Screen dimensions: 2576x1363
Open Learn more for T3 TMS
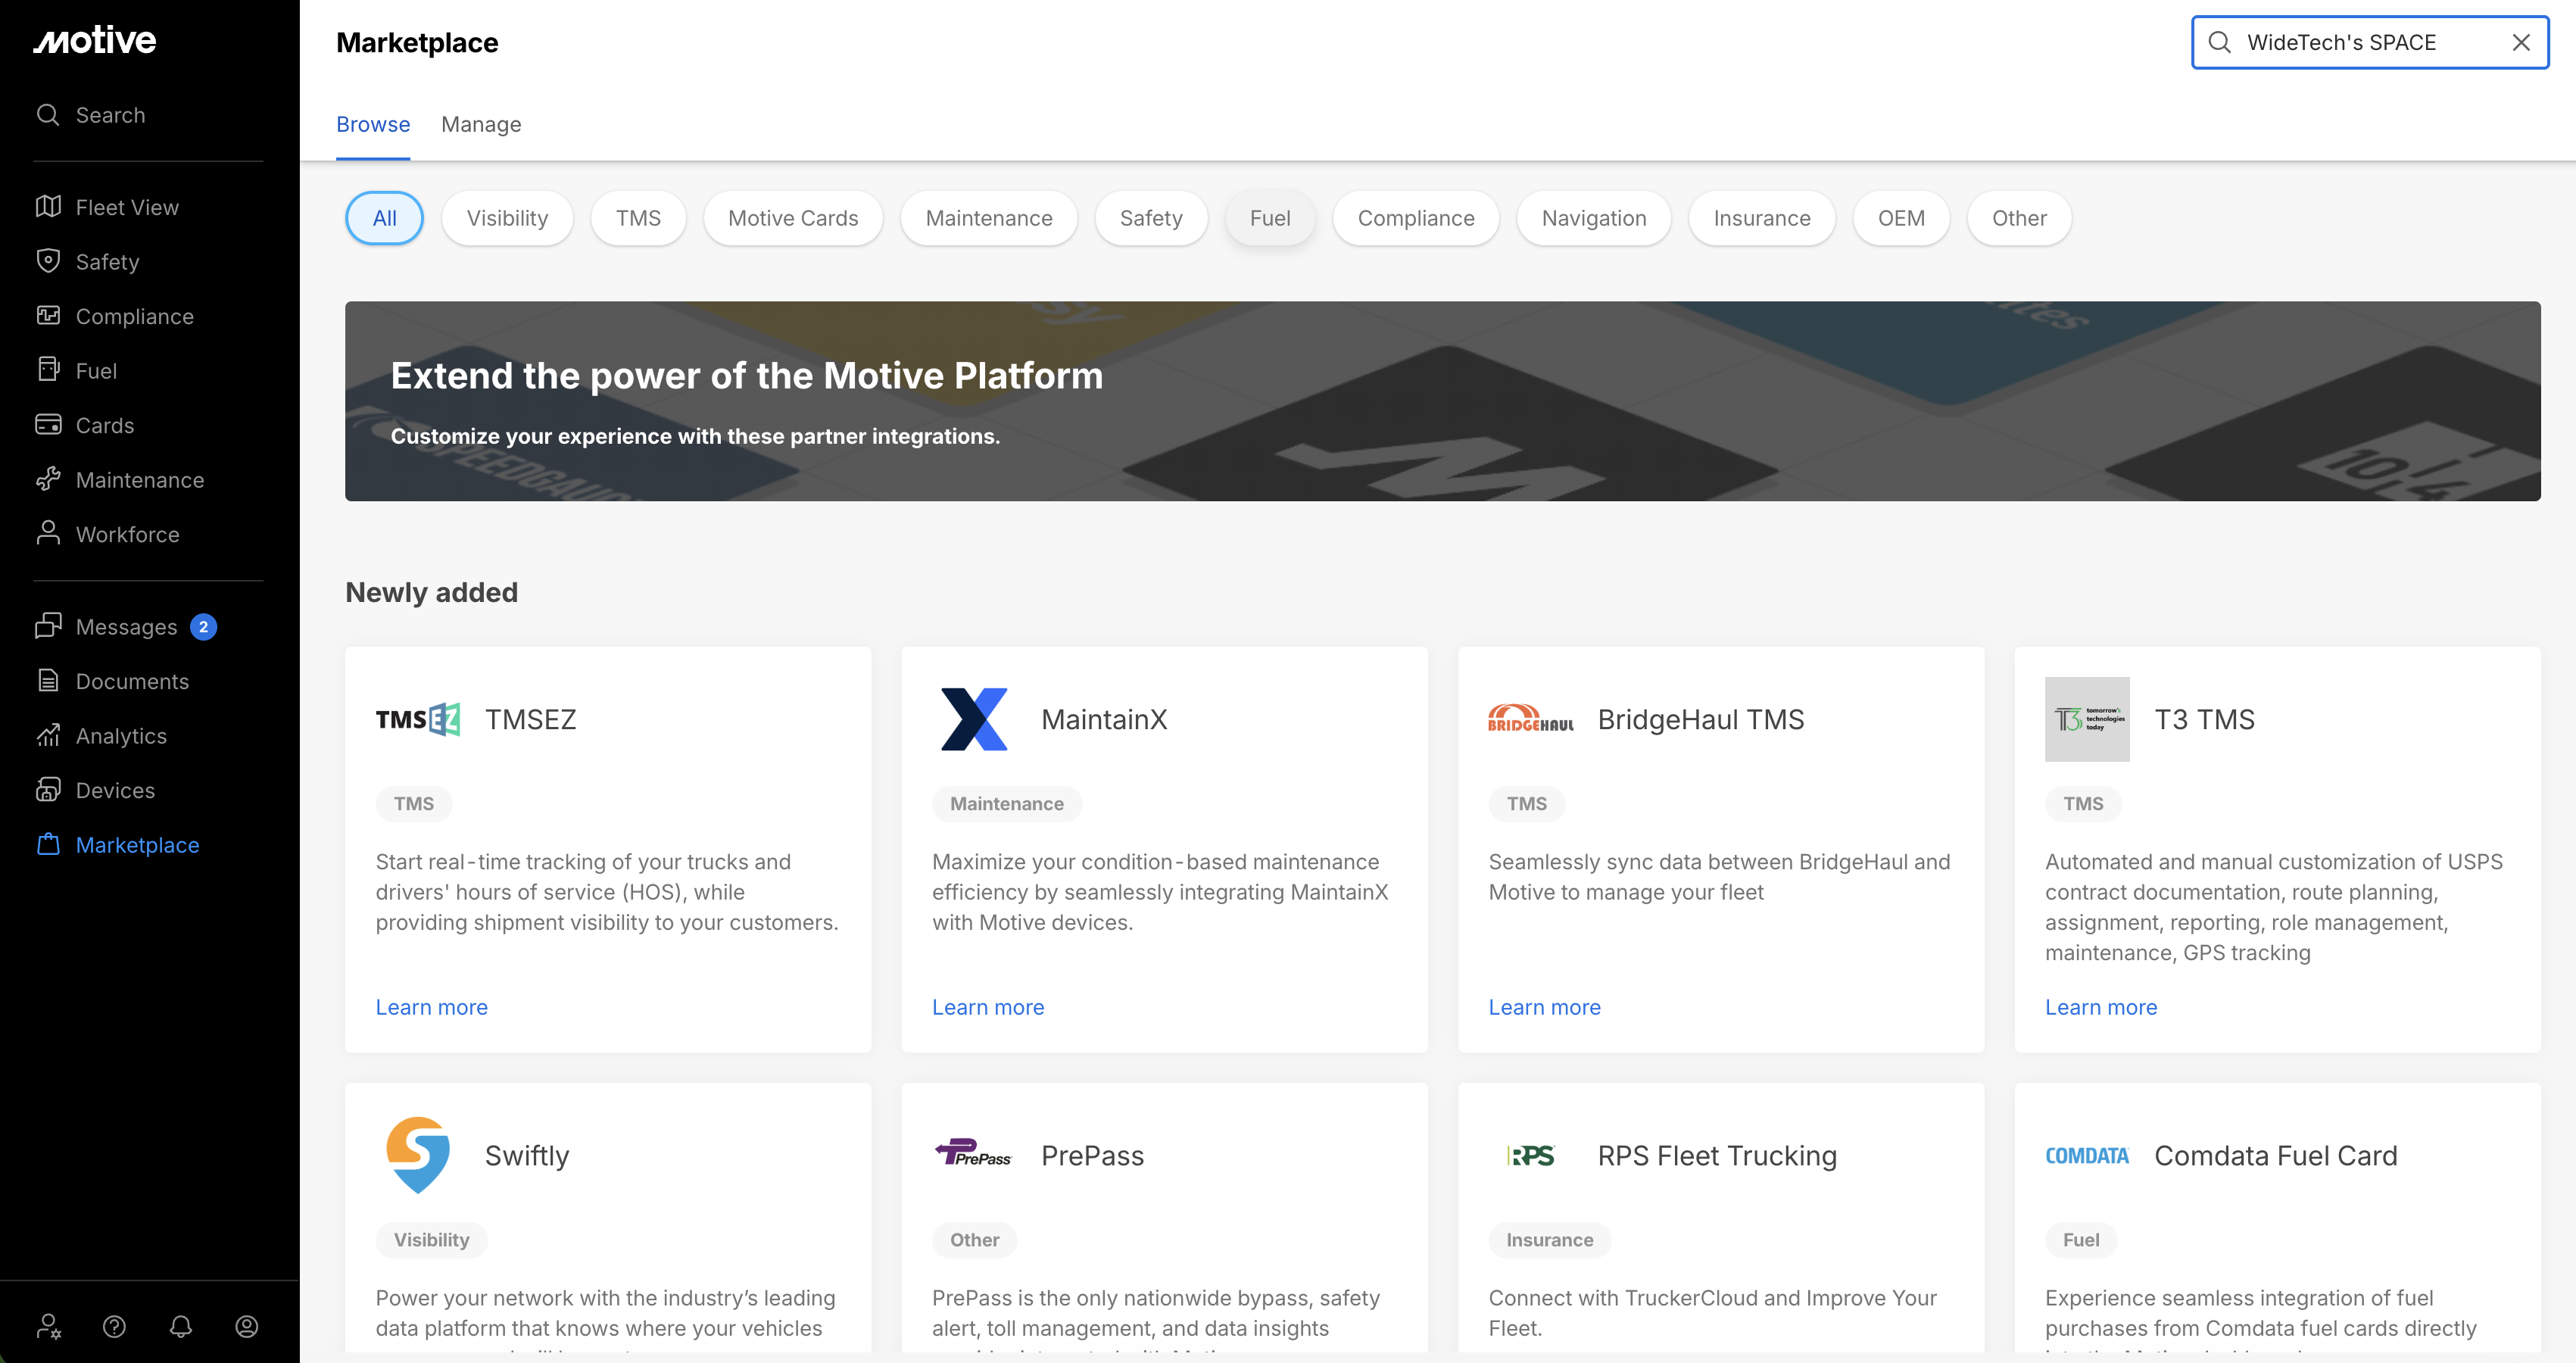[2101, 1007]
